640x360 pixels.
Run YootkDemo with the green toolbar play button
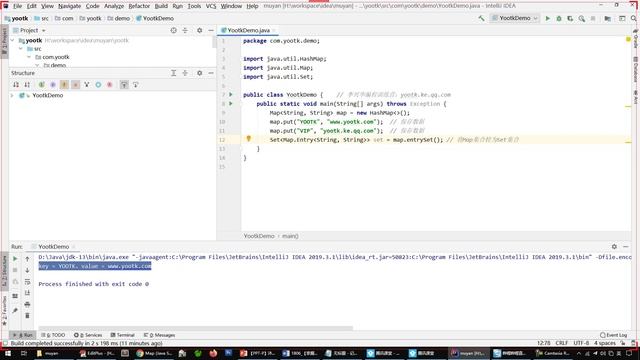548,18
